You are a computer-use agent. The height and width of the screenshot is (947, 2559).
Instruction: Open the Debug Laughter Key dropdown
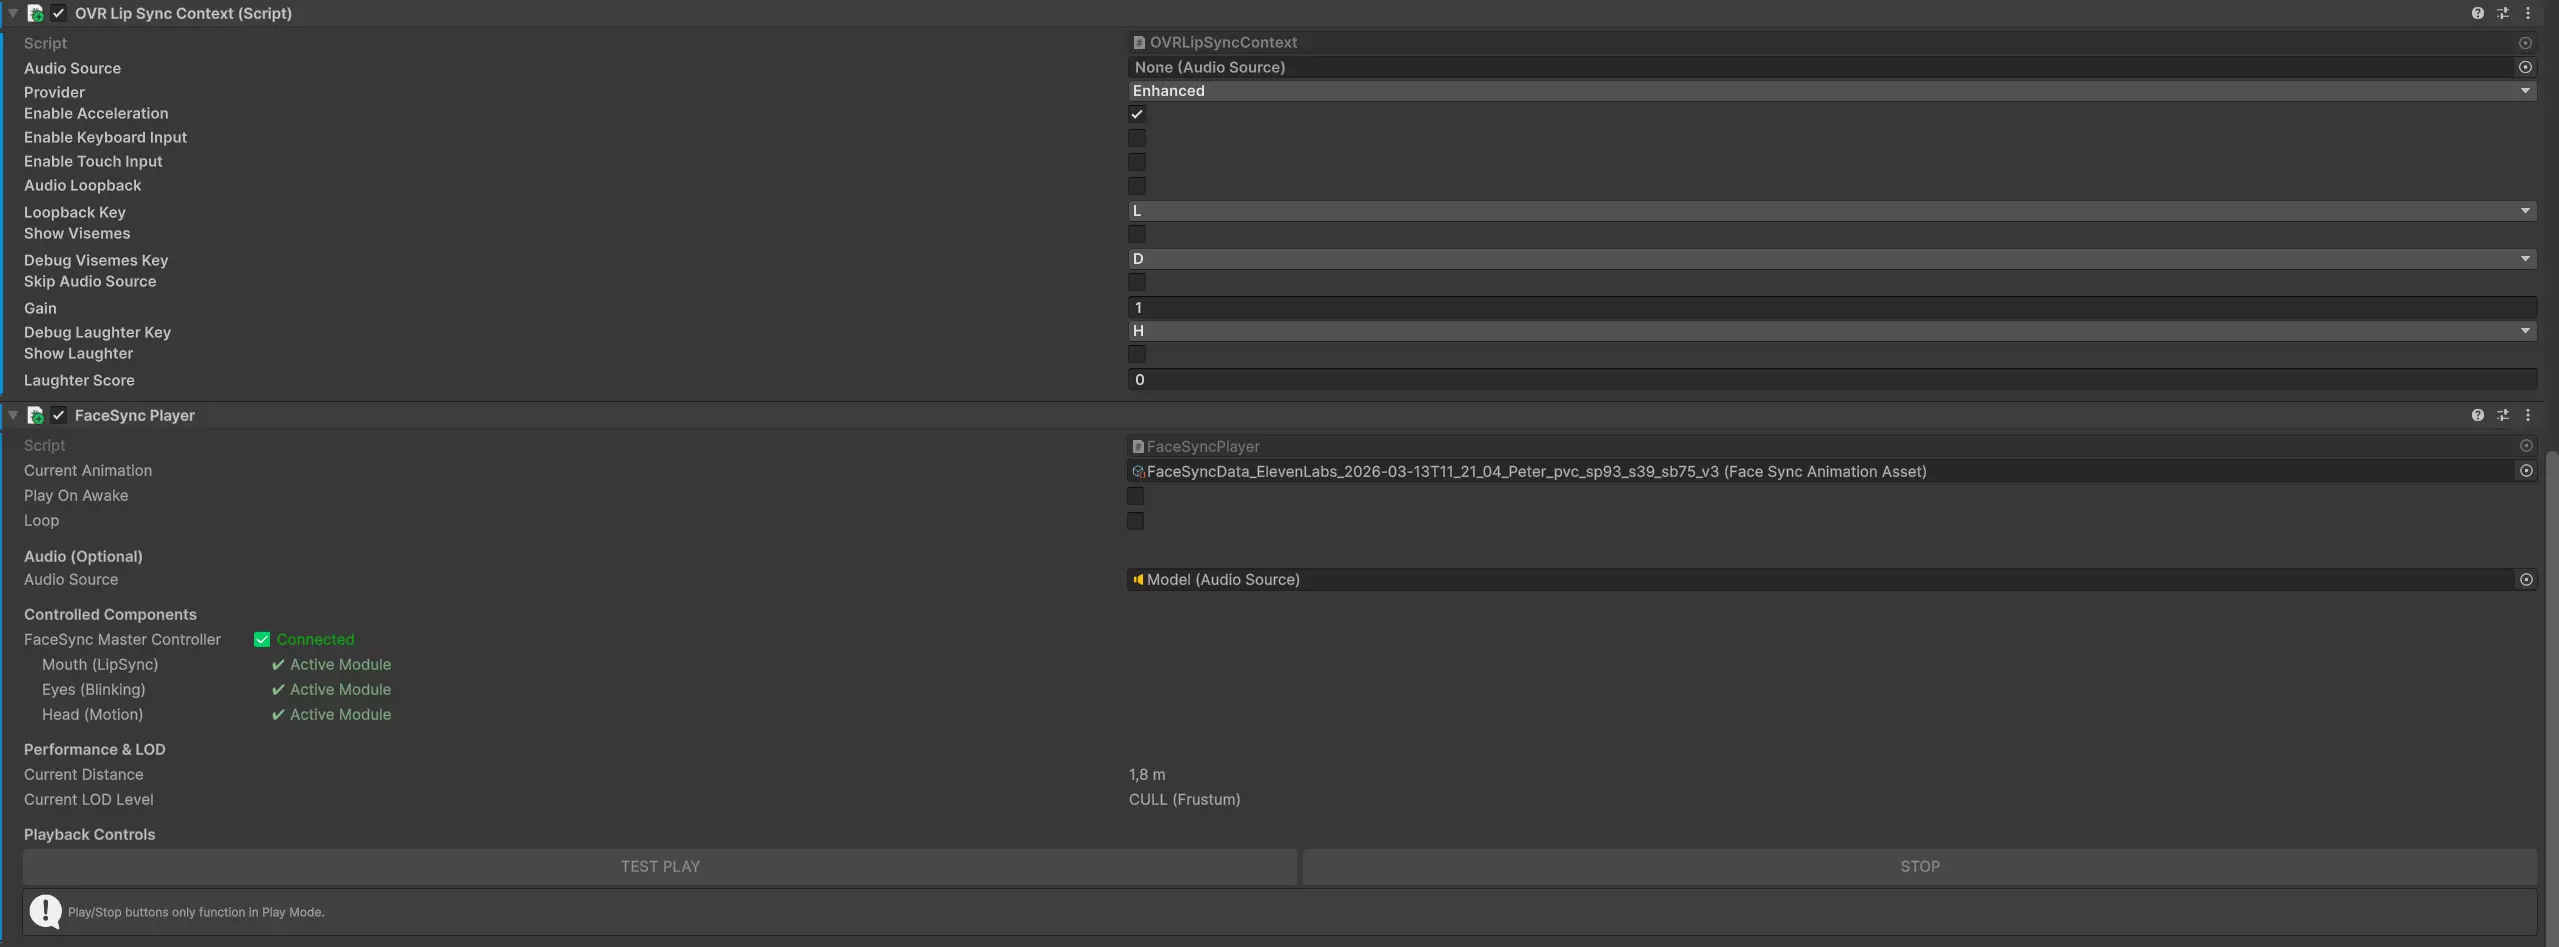[1832, 331]
